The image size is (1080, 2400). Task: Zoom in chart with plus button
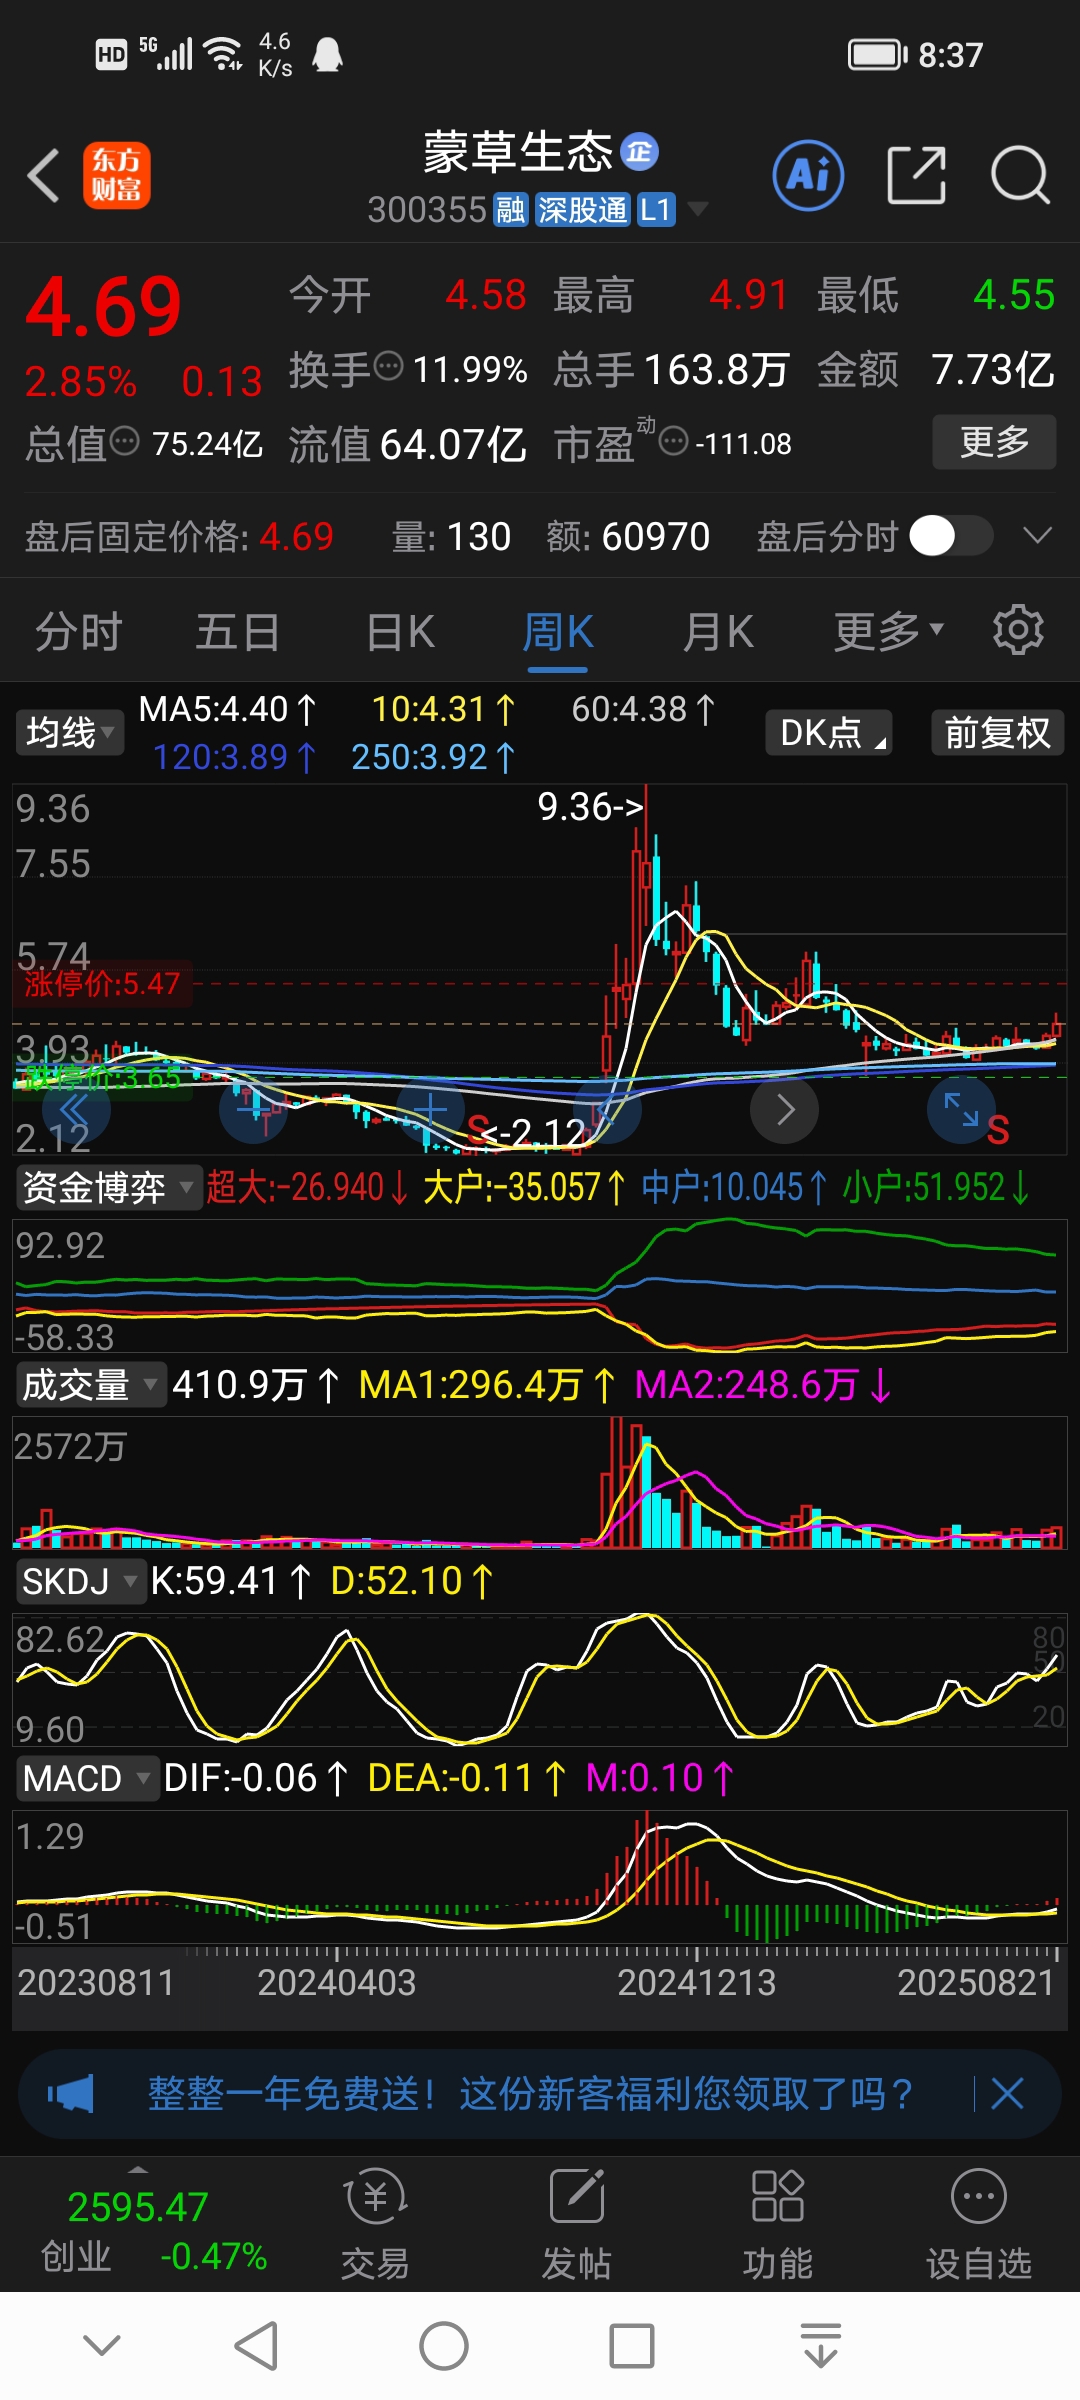(430, 1109)
